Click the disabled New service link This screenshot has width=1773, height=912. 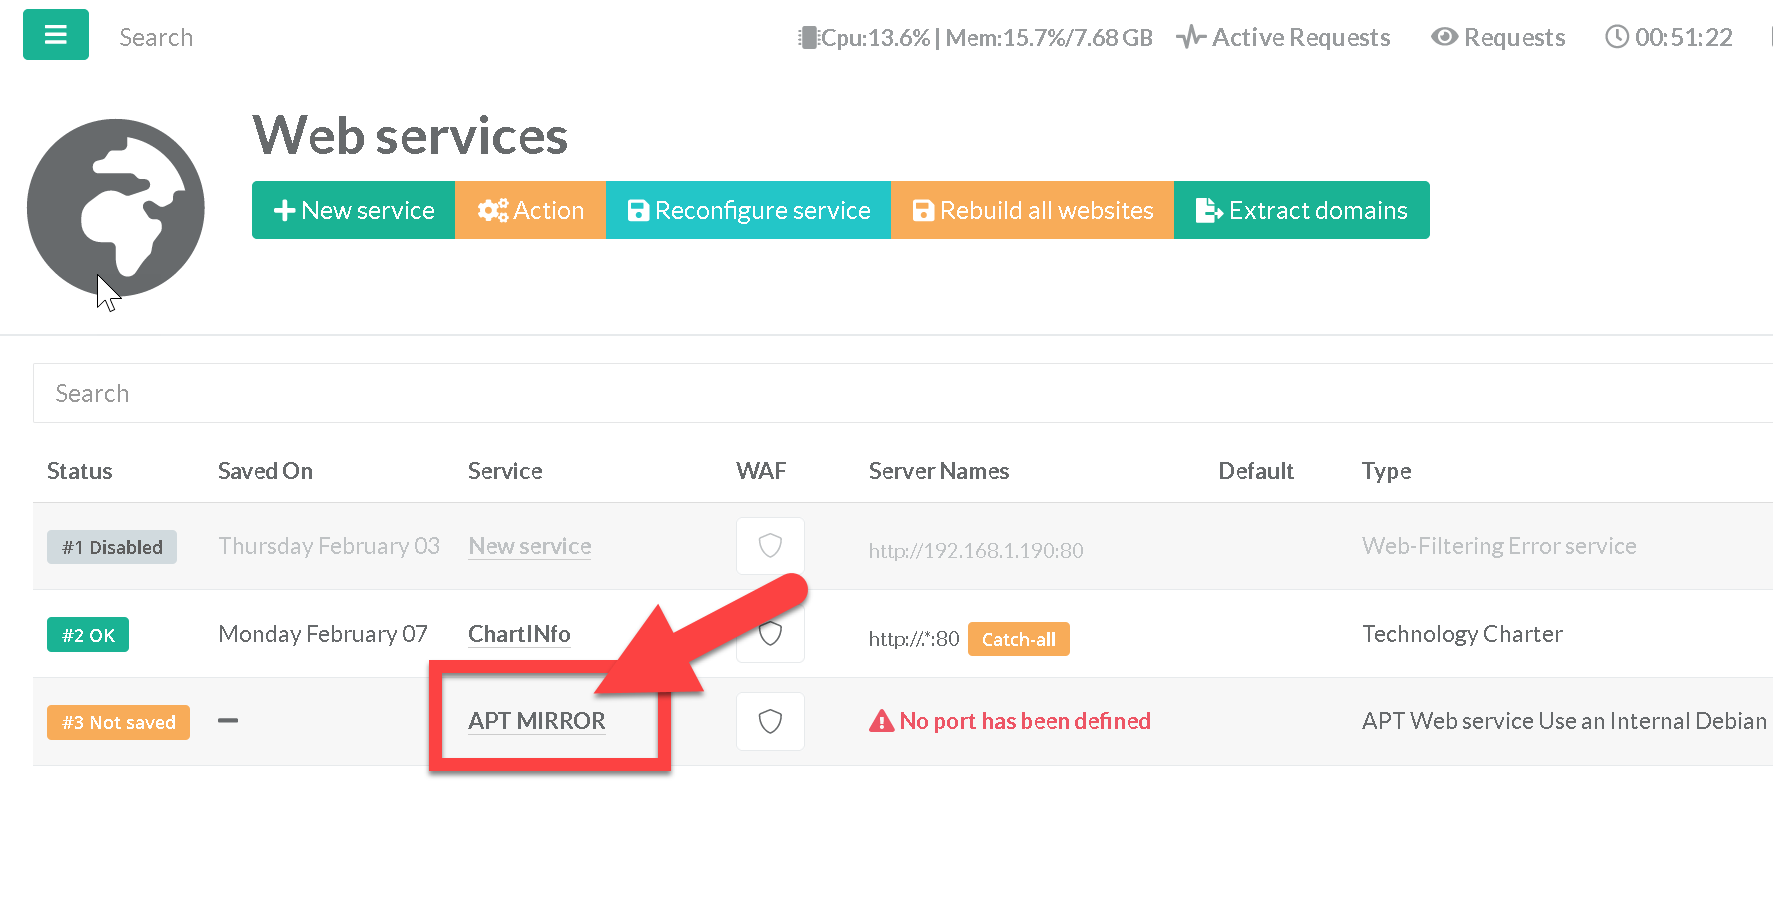[530, 546]
